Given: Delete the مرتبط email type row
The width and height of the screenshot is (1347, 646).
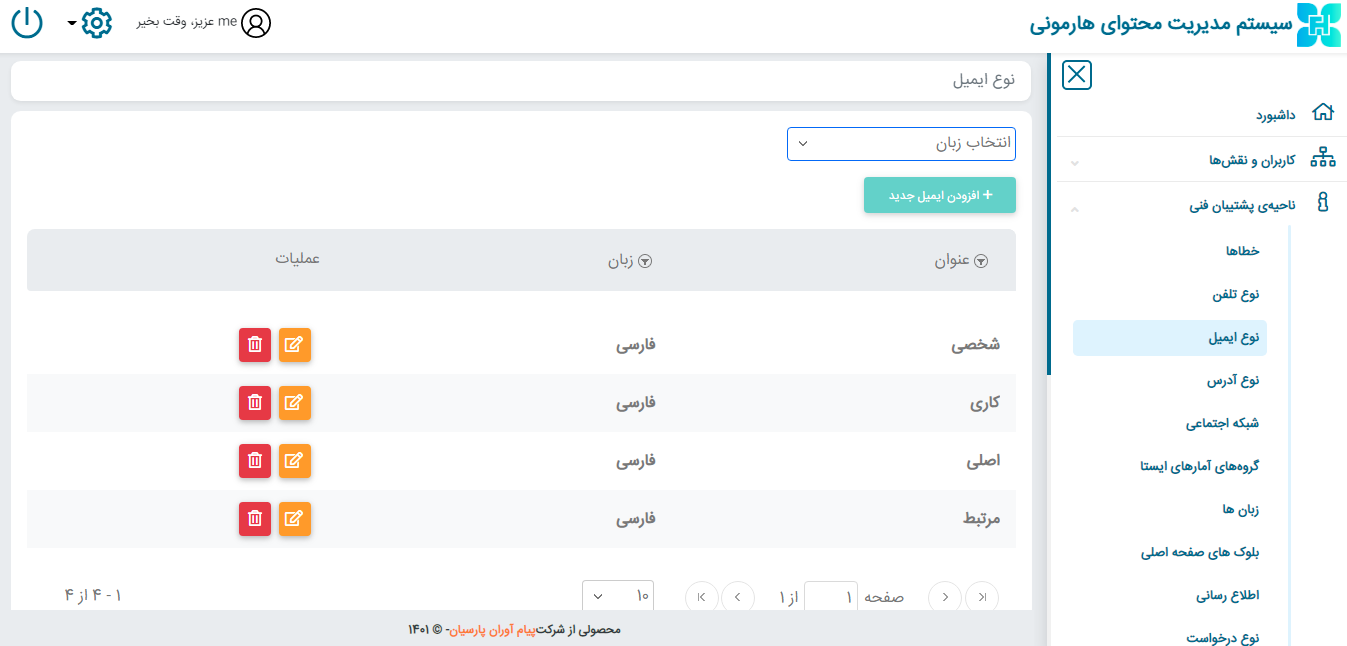Looking at the screenshot, I should pos(255,519).
